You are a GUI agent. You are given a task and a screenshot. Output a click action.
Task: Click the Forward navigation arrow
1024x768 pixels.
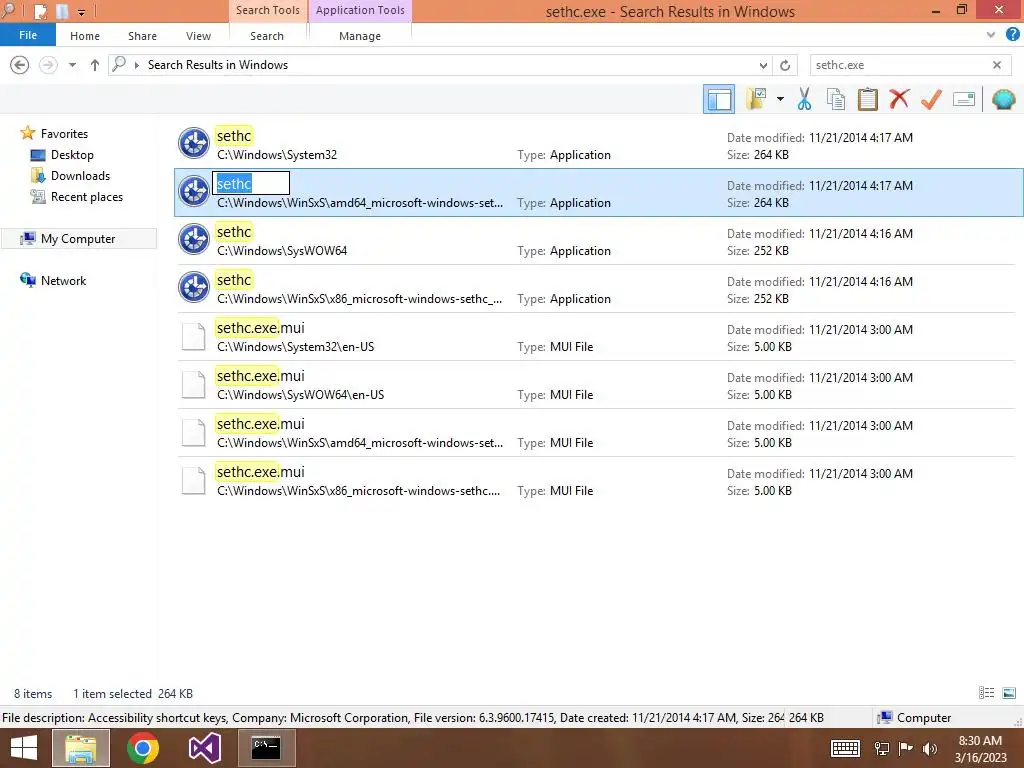[48, 65]
